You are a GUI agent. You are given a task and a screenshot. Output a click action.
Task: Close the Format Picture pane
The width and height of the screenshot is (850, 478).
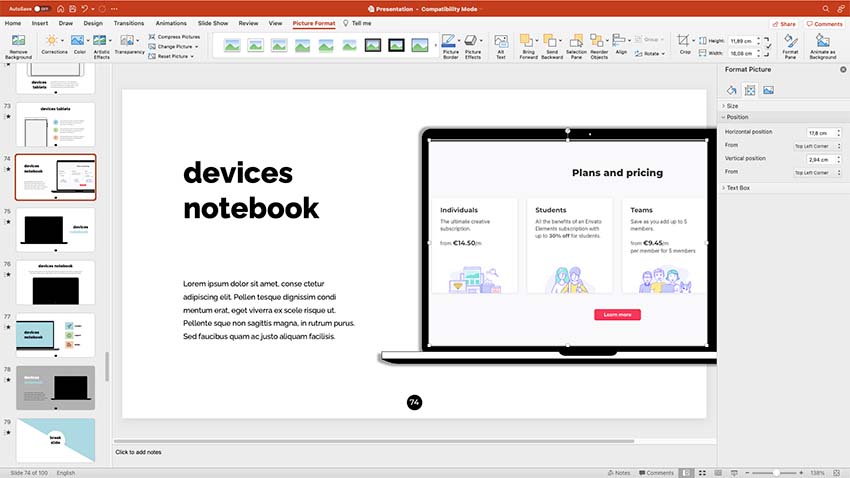(843, 69)
